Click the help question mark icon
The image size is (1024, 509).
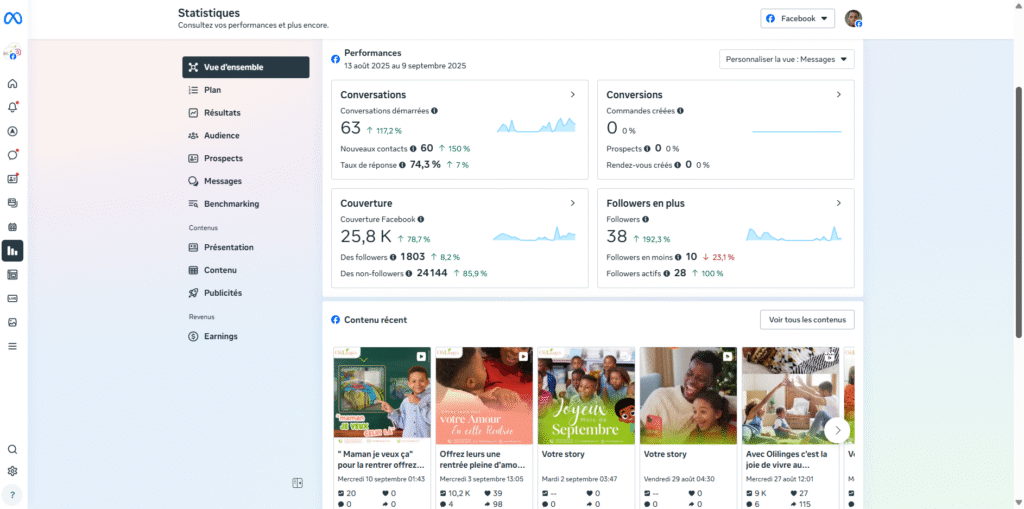(x=13, y=494)
